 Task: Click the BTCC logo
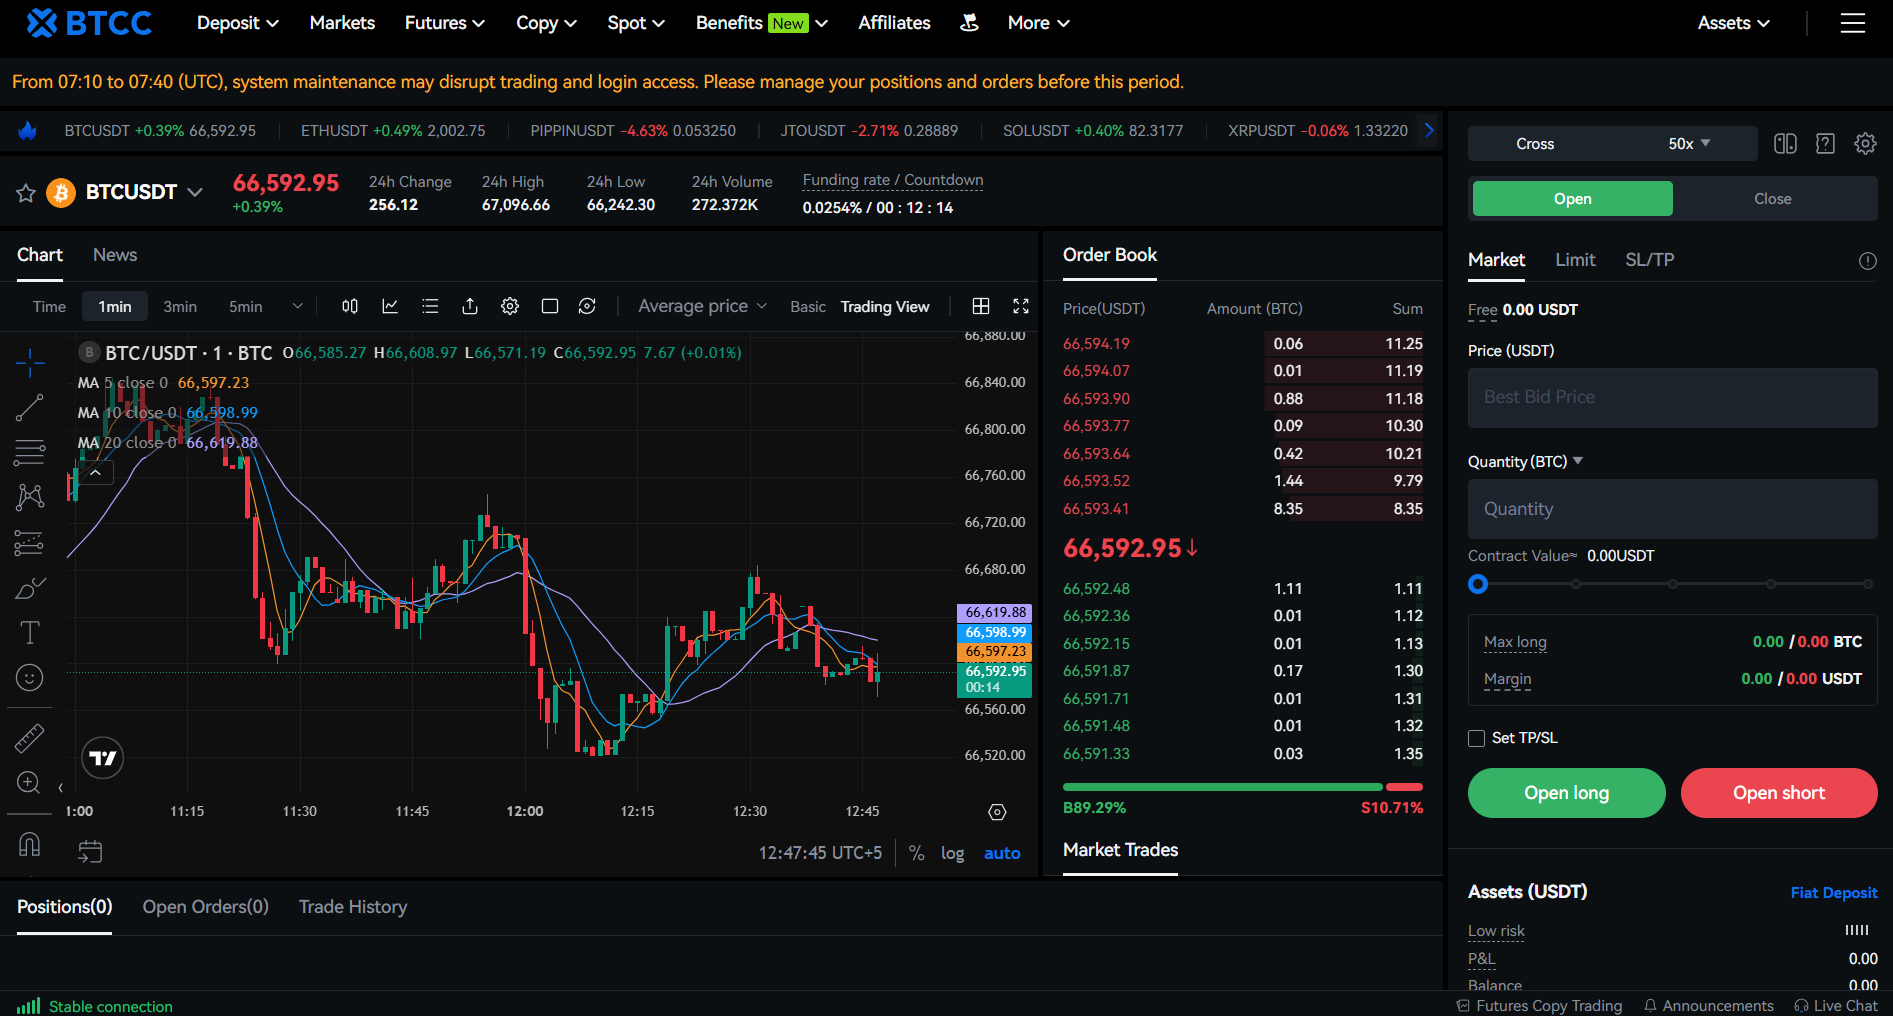pos(89,23)
